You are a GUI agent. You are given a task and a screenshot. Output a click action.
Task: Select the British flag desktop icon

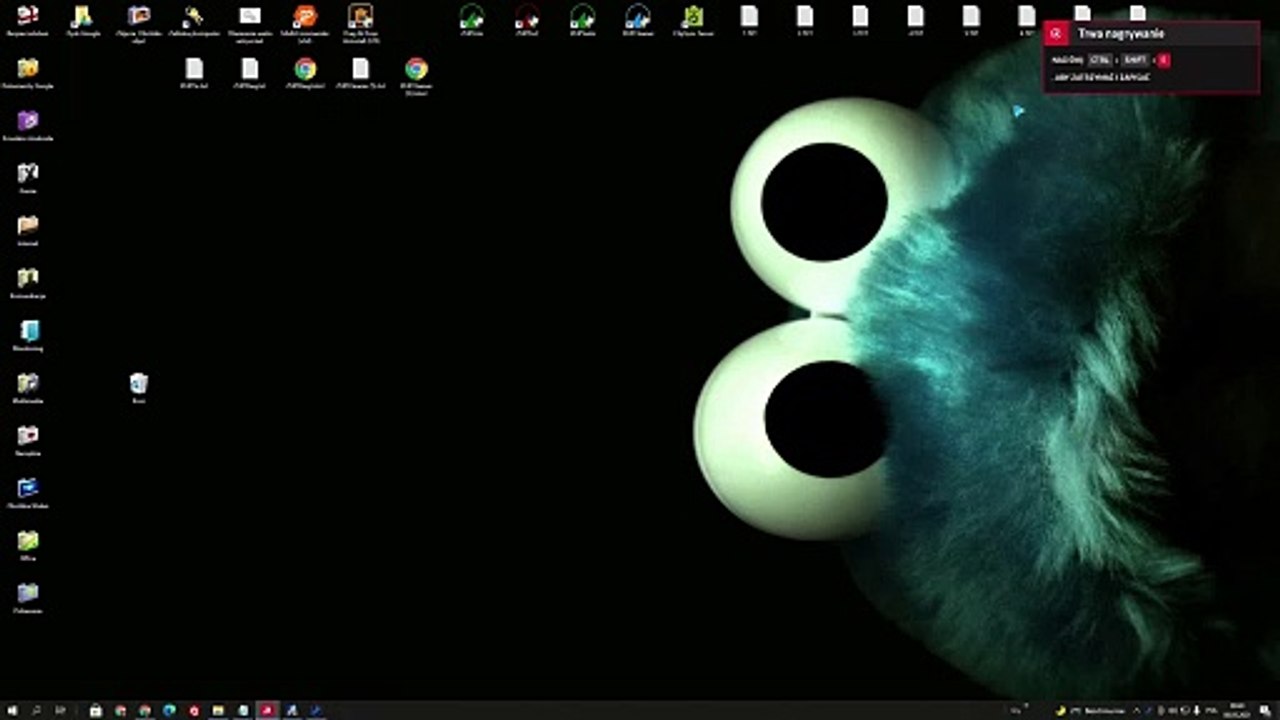point(28,15)
